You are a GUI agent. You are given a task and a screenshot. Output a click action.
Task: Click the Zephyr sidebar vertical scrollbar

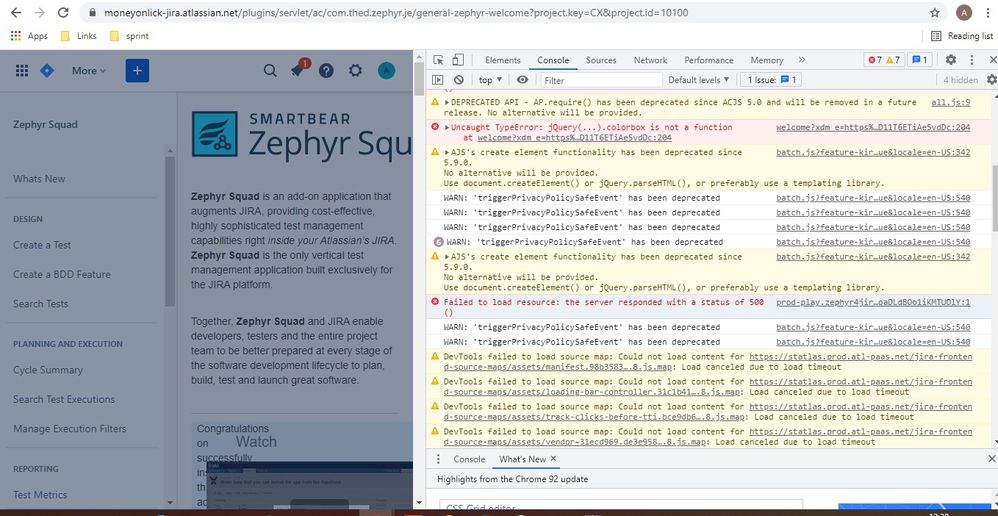[x=170, y=231]
